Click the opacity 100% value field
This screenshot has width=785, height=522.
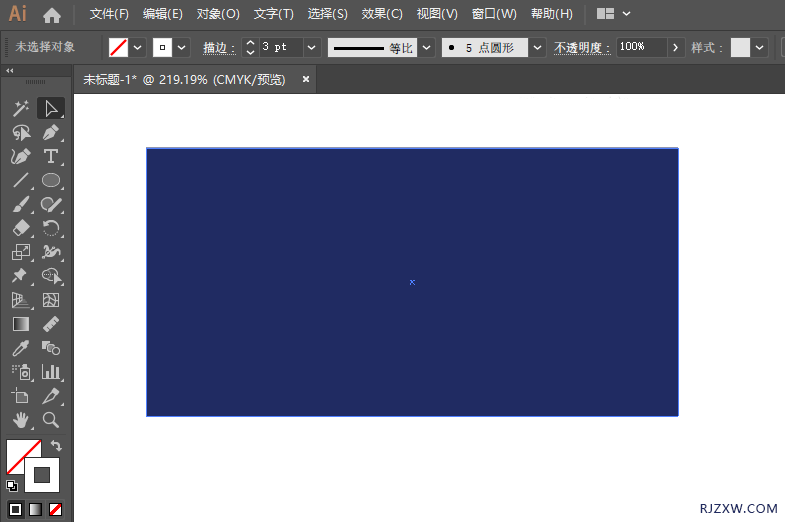click(x=641, y=47)
